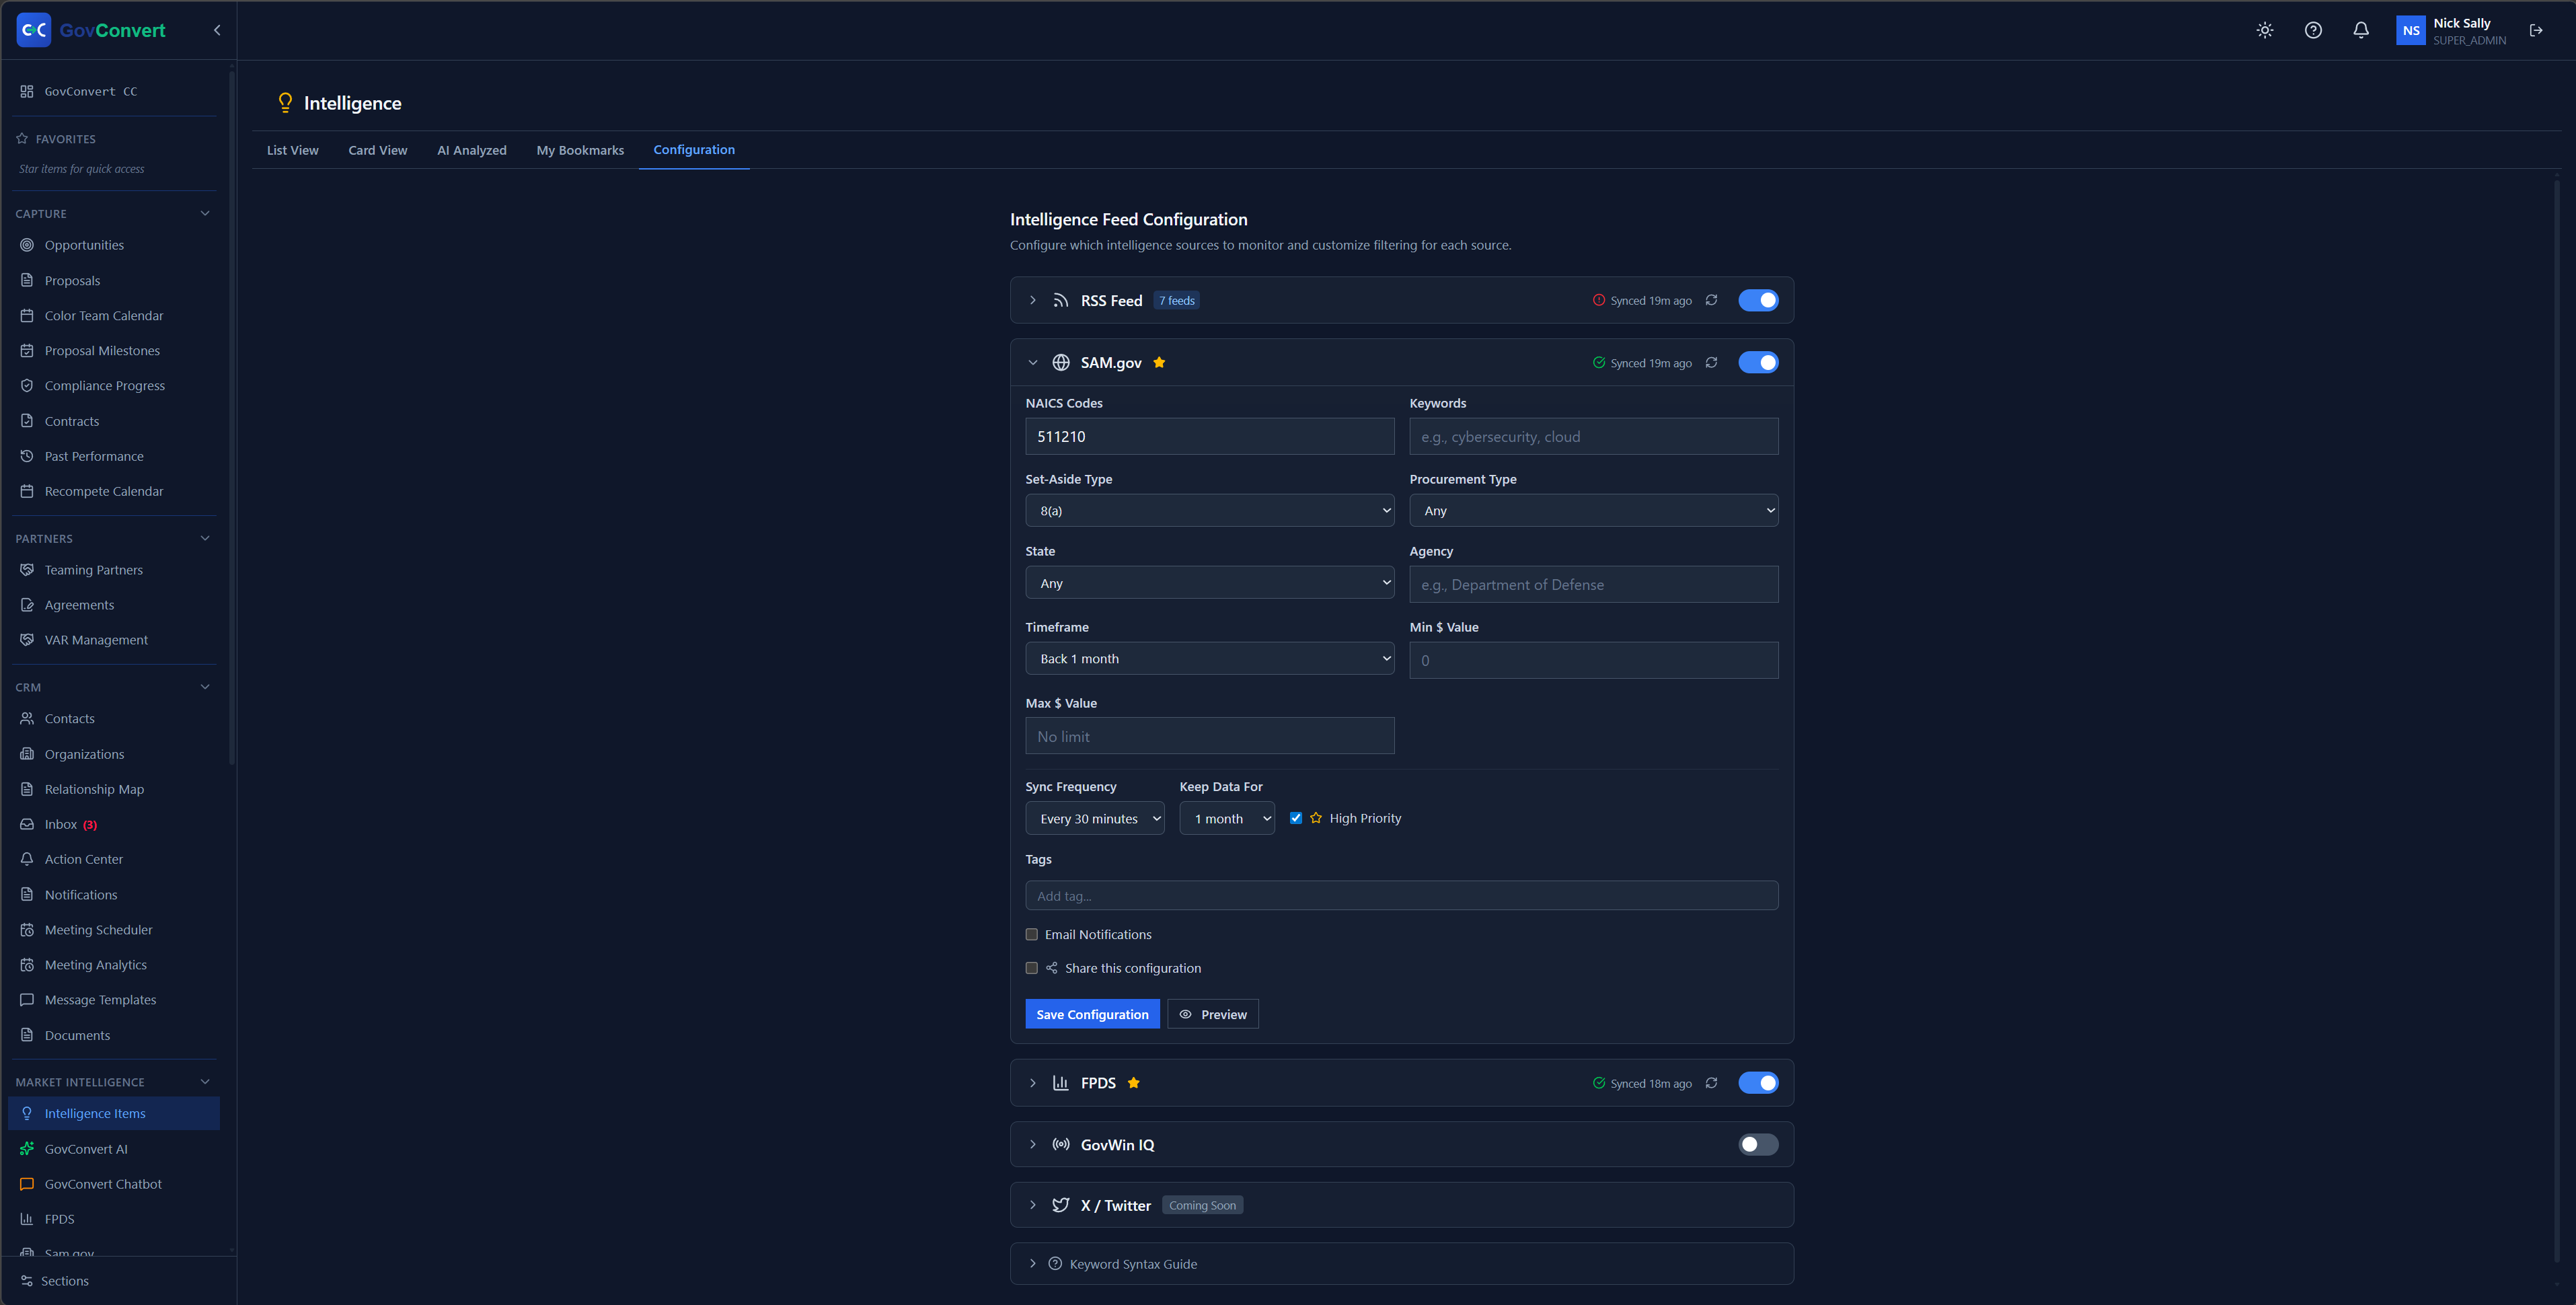Disable the RSS Feed toggle switch
This screenshot has width=2576, height=1305.
coord(1758,300)
